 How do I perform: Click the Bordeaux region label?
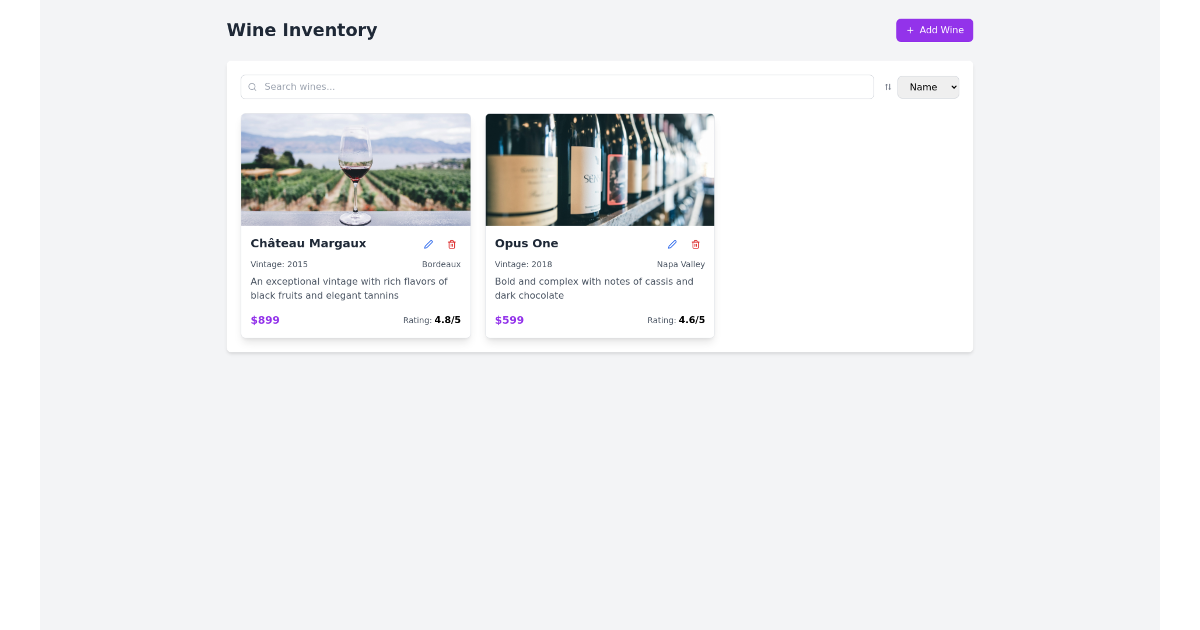pos(441,264)
